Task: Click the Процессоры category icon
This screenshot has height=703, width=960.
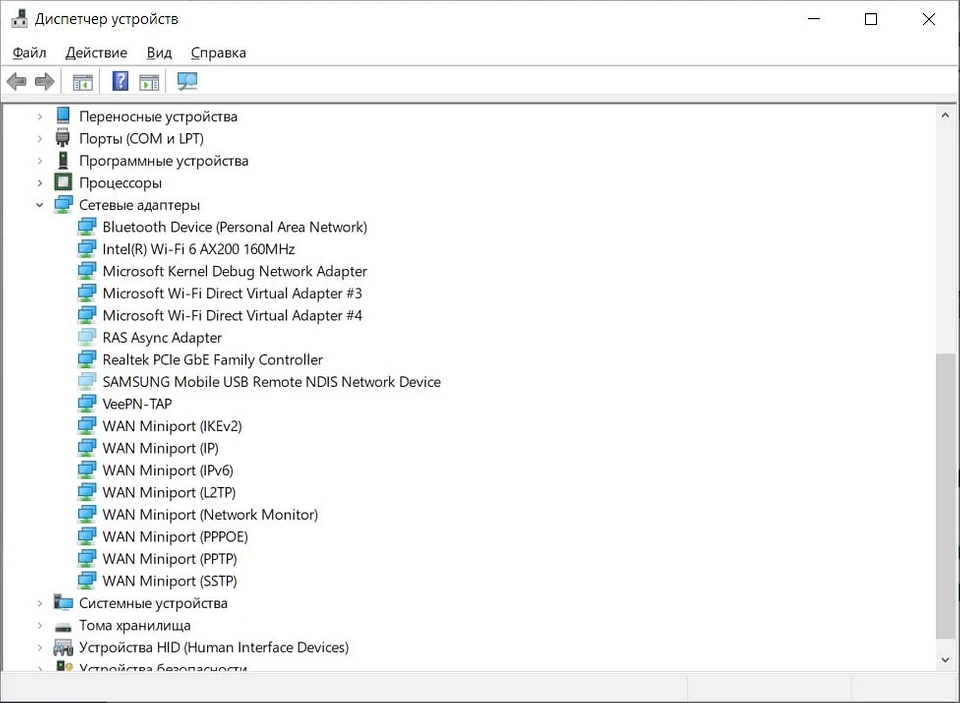Action: (x=63, y=183)
